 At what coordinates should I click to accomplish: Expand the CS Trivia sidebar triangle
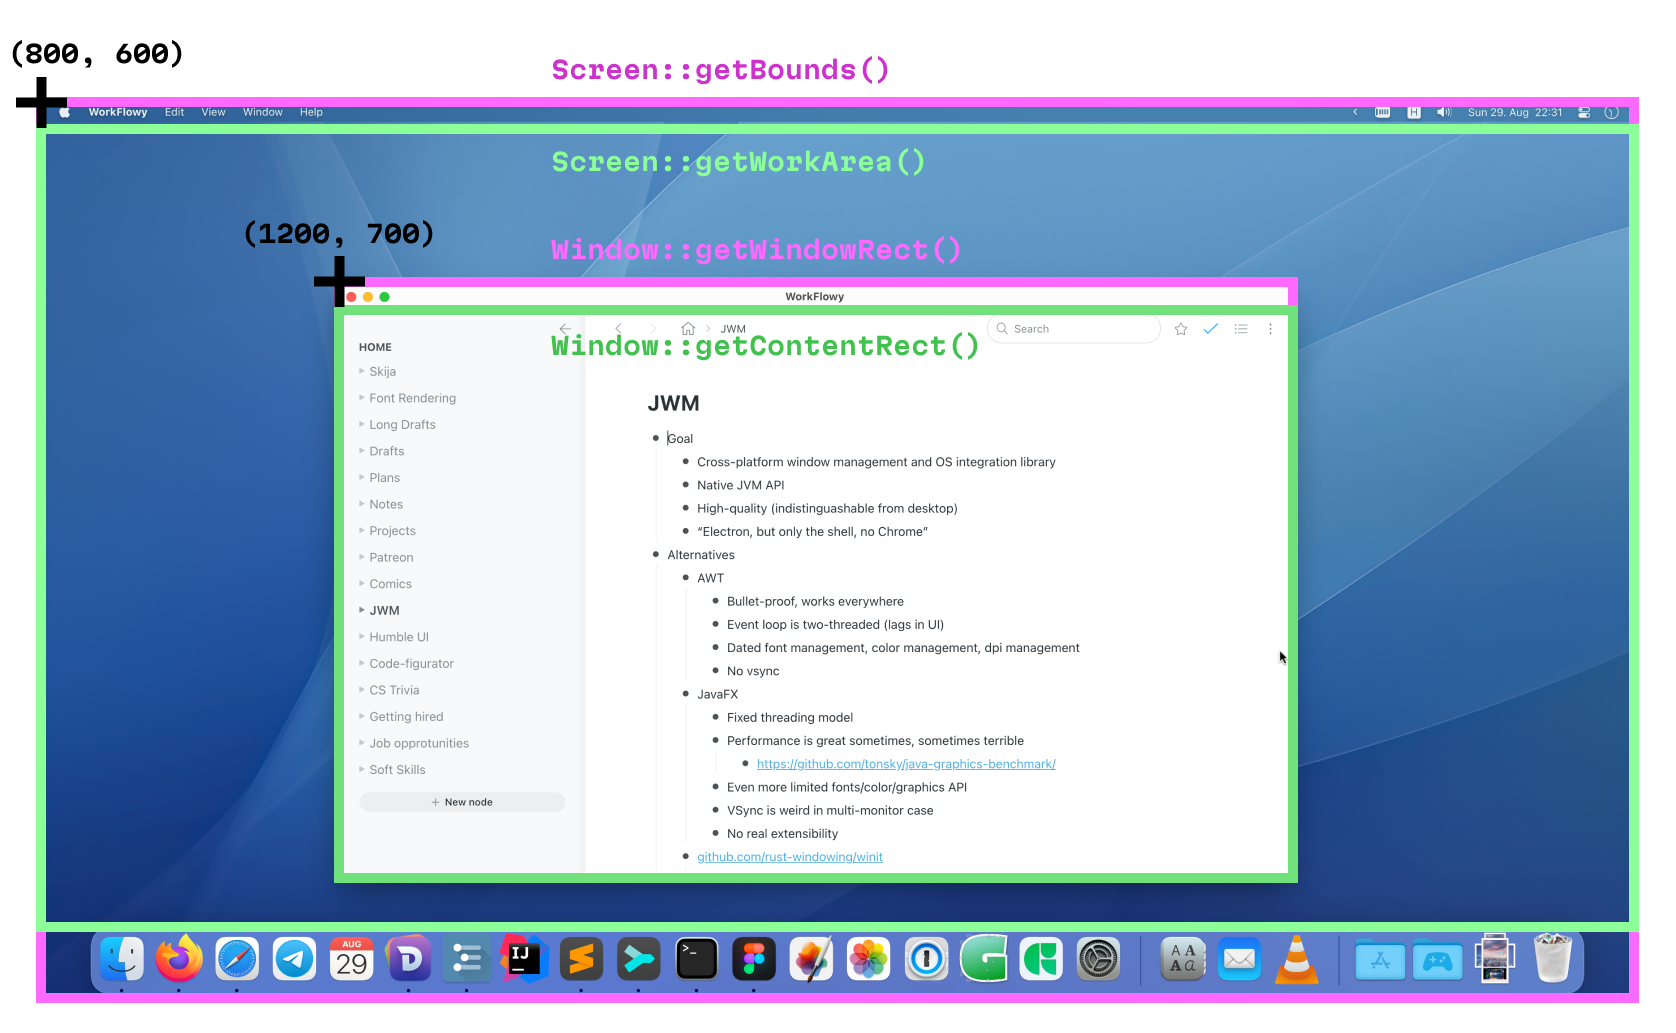(362, 690)
